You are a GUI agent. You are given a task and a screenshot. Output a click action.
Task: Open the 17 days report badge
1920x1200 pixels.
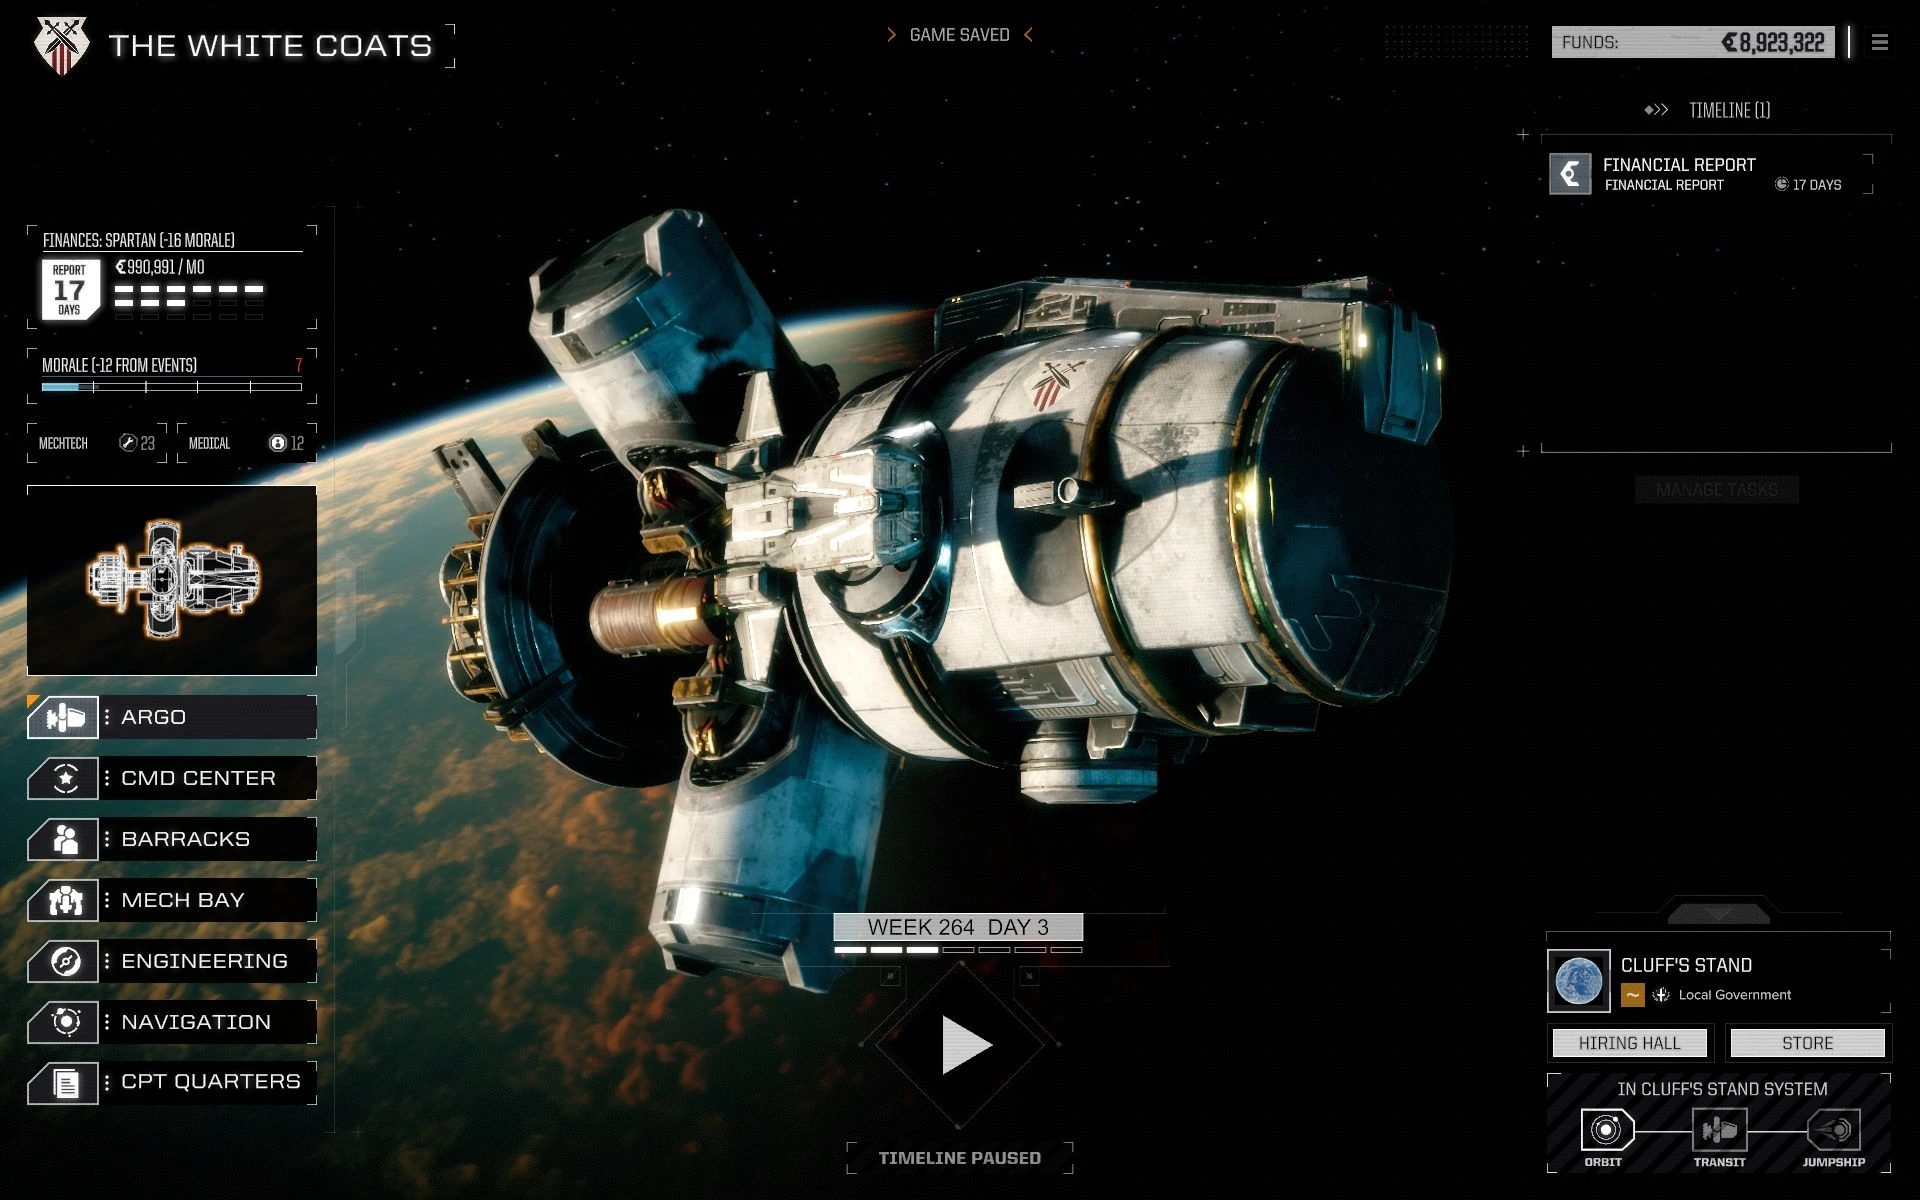coord(69,290)
